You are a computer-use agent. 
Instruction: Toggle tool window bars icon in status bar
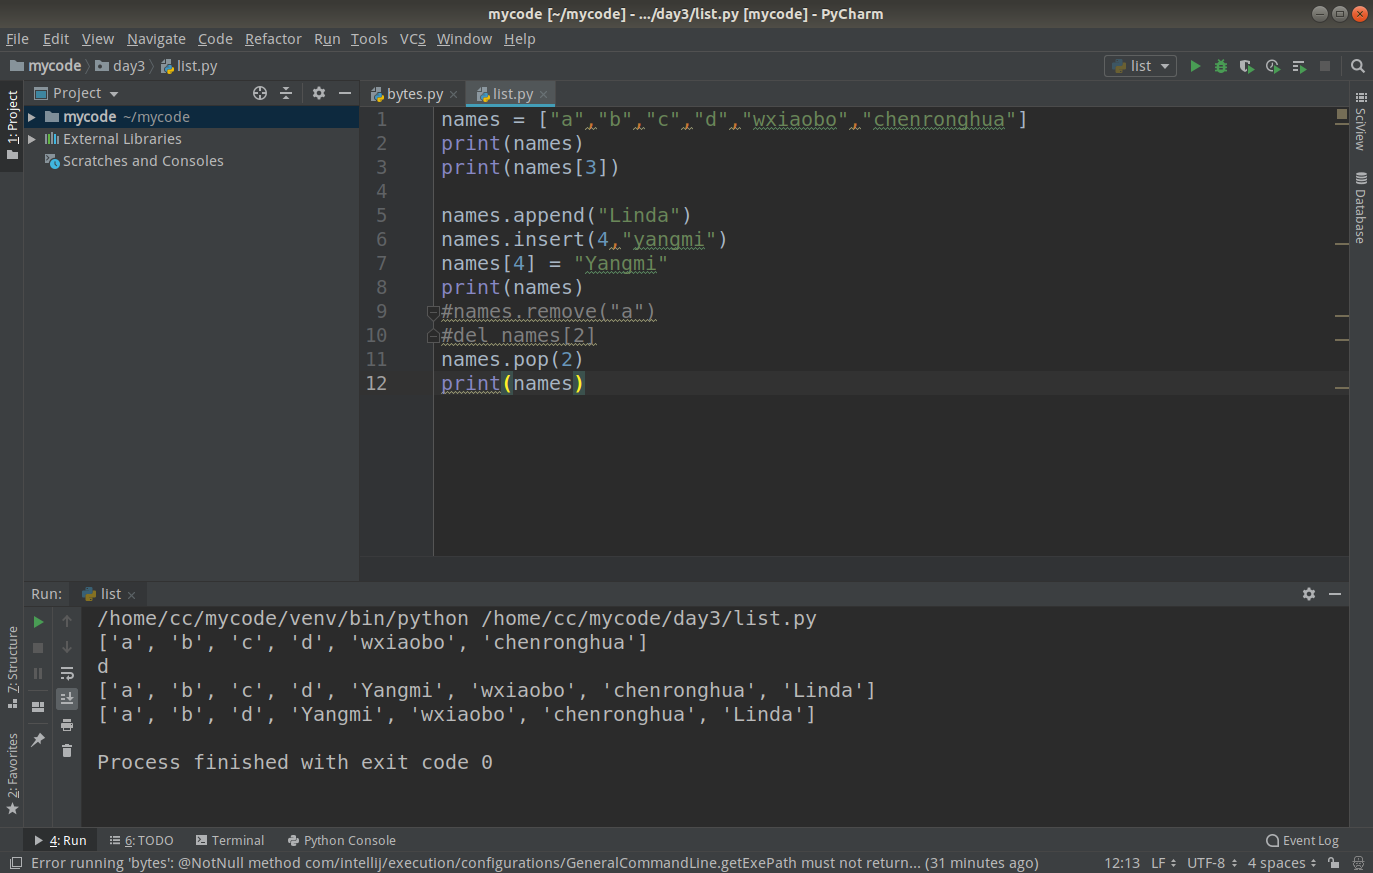tap(15, 863)
